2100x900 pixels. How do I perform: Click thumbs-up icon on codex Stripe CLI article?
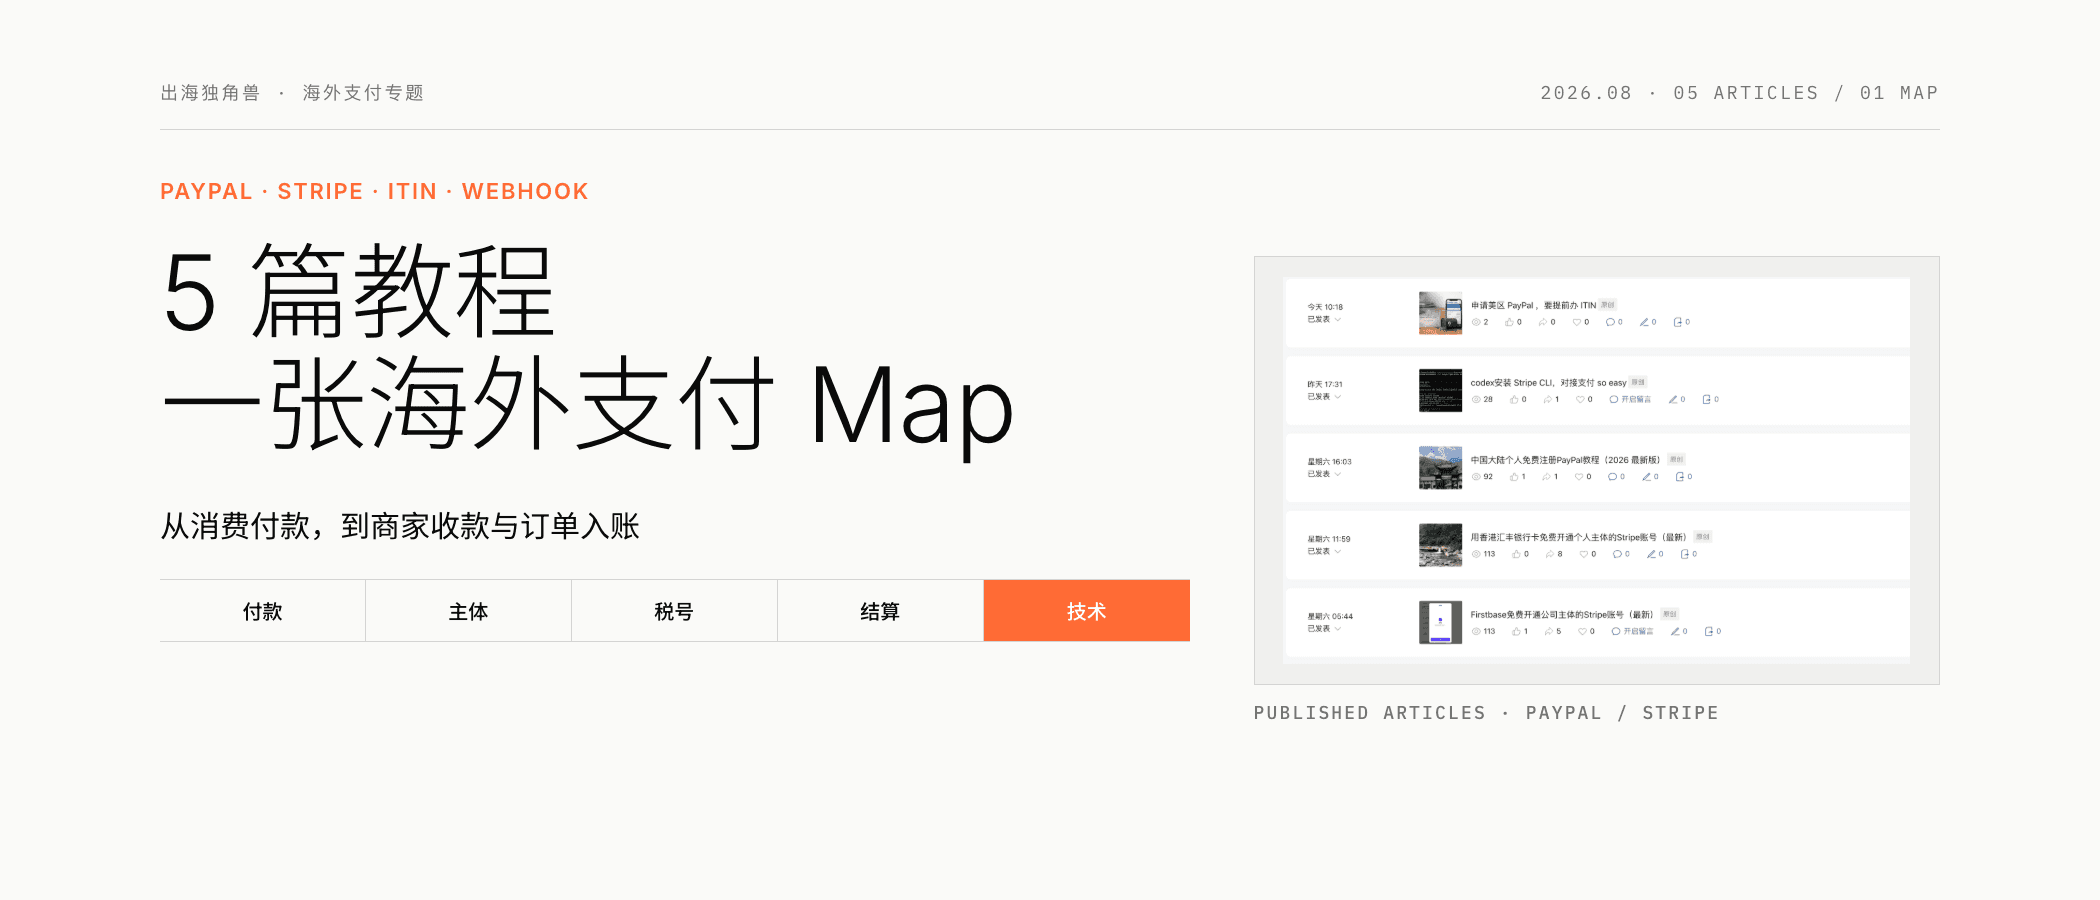pos(1514,399)
